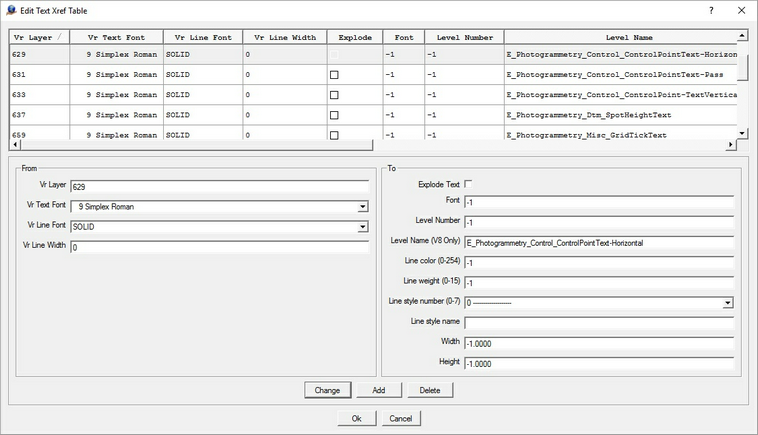Click the Level Name column header

[x=620, y=37]
